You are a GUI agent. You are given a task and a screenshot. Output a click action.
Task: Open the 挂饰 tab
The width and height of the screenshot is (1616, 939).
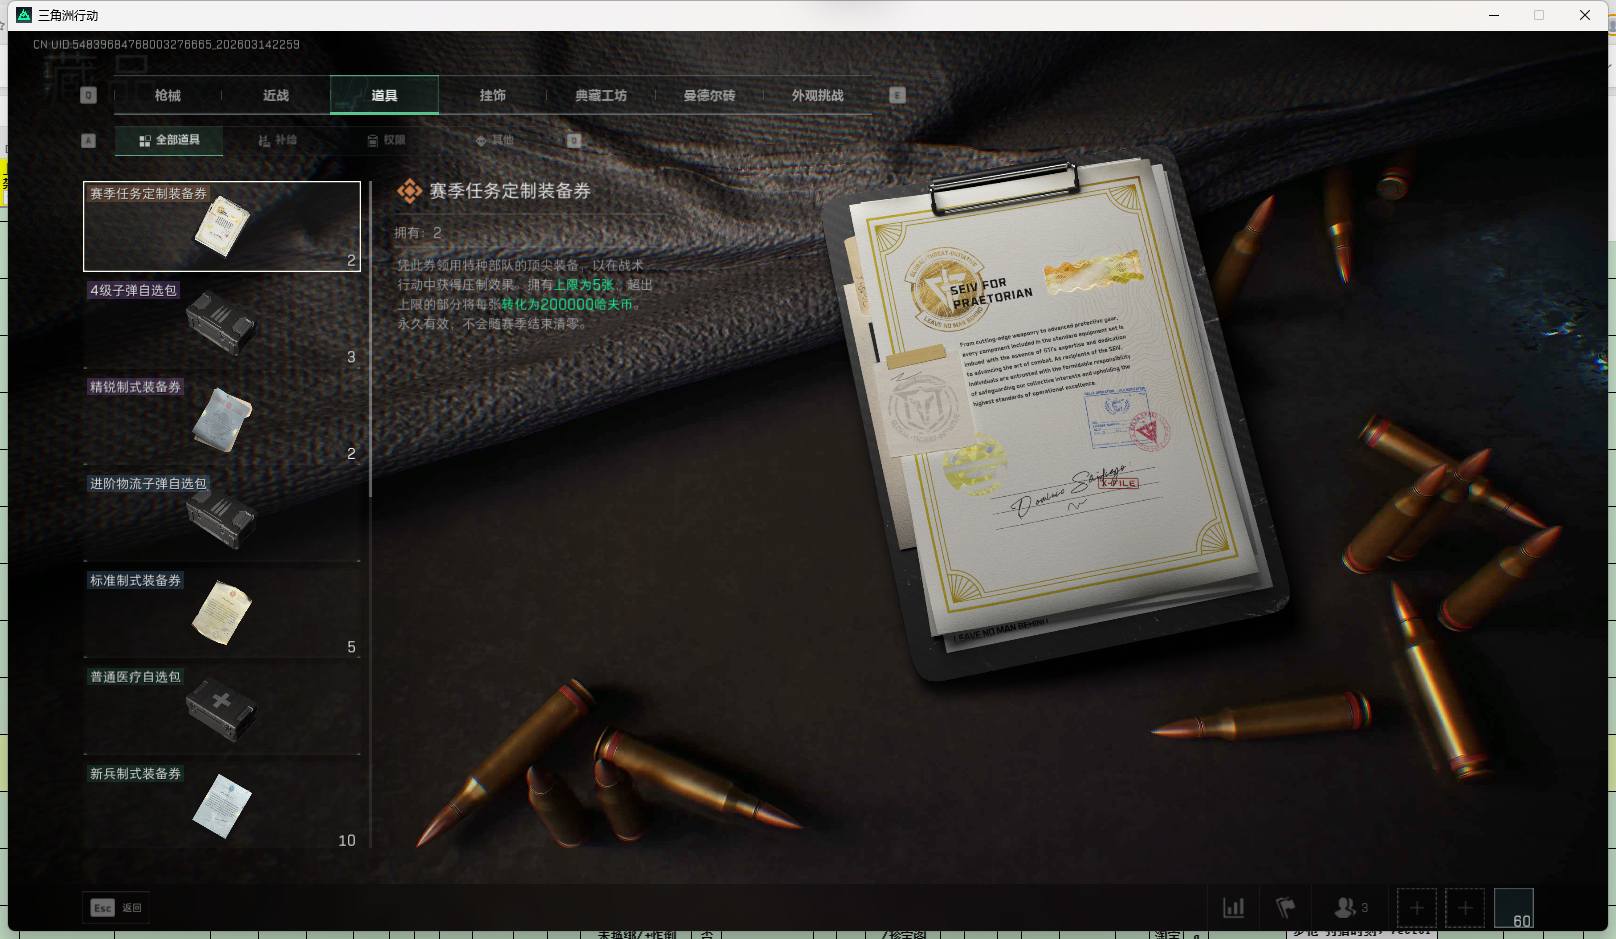pyautogui.click(x=492, y=95)
